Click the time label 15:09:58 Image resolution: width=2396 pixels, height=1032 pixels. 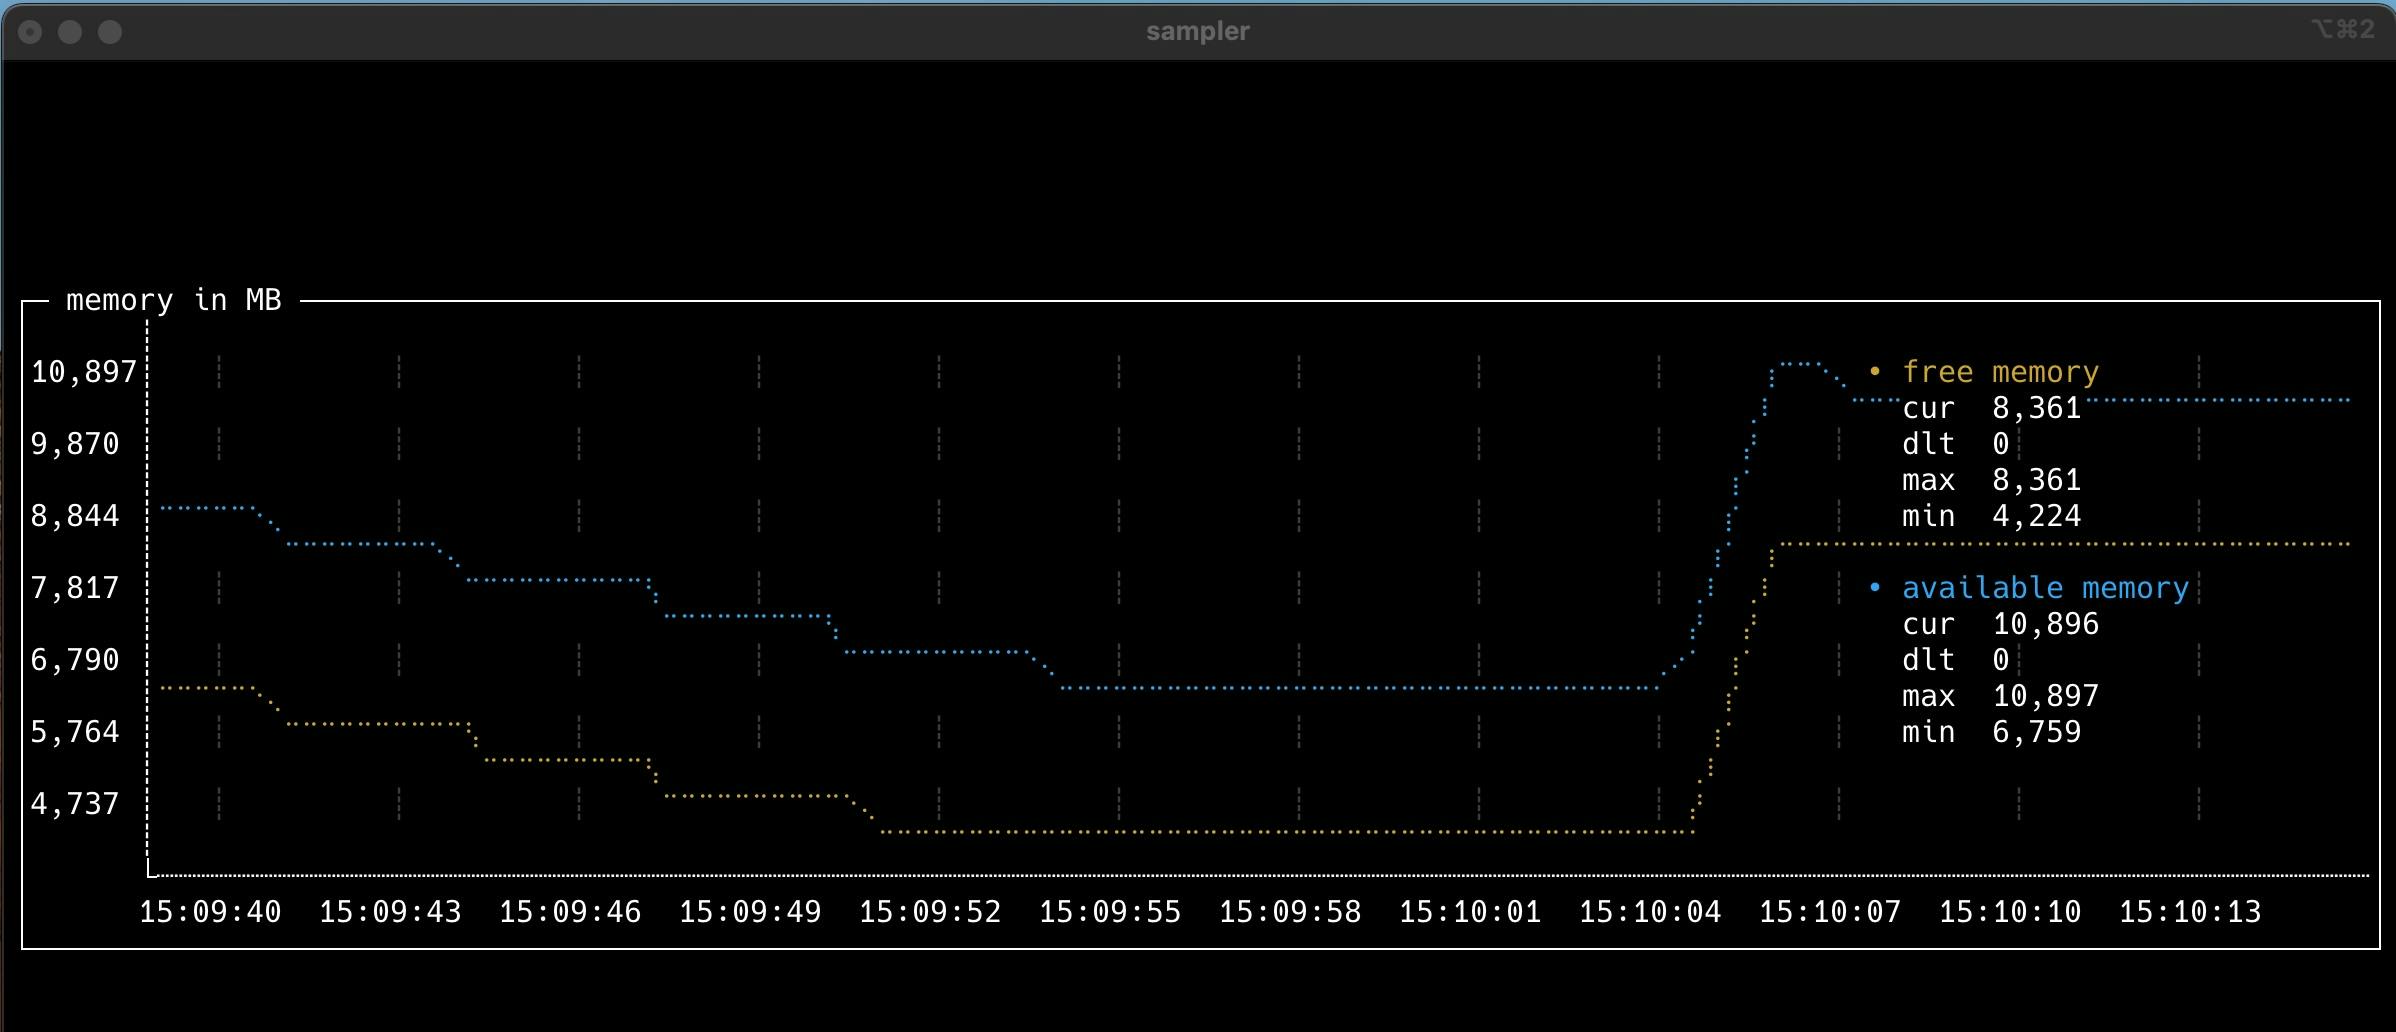(x=1290, y=912)
